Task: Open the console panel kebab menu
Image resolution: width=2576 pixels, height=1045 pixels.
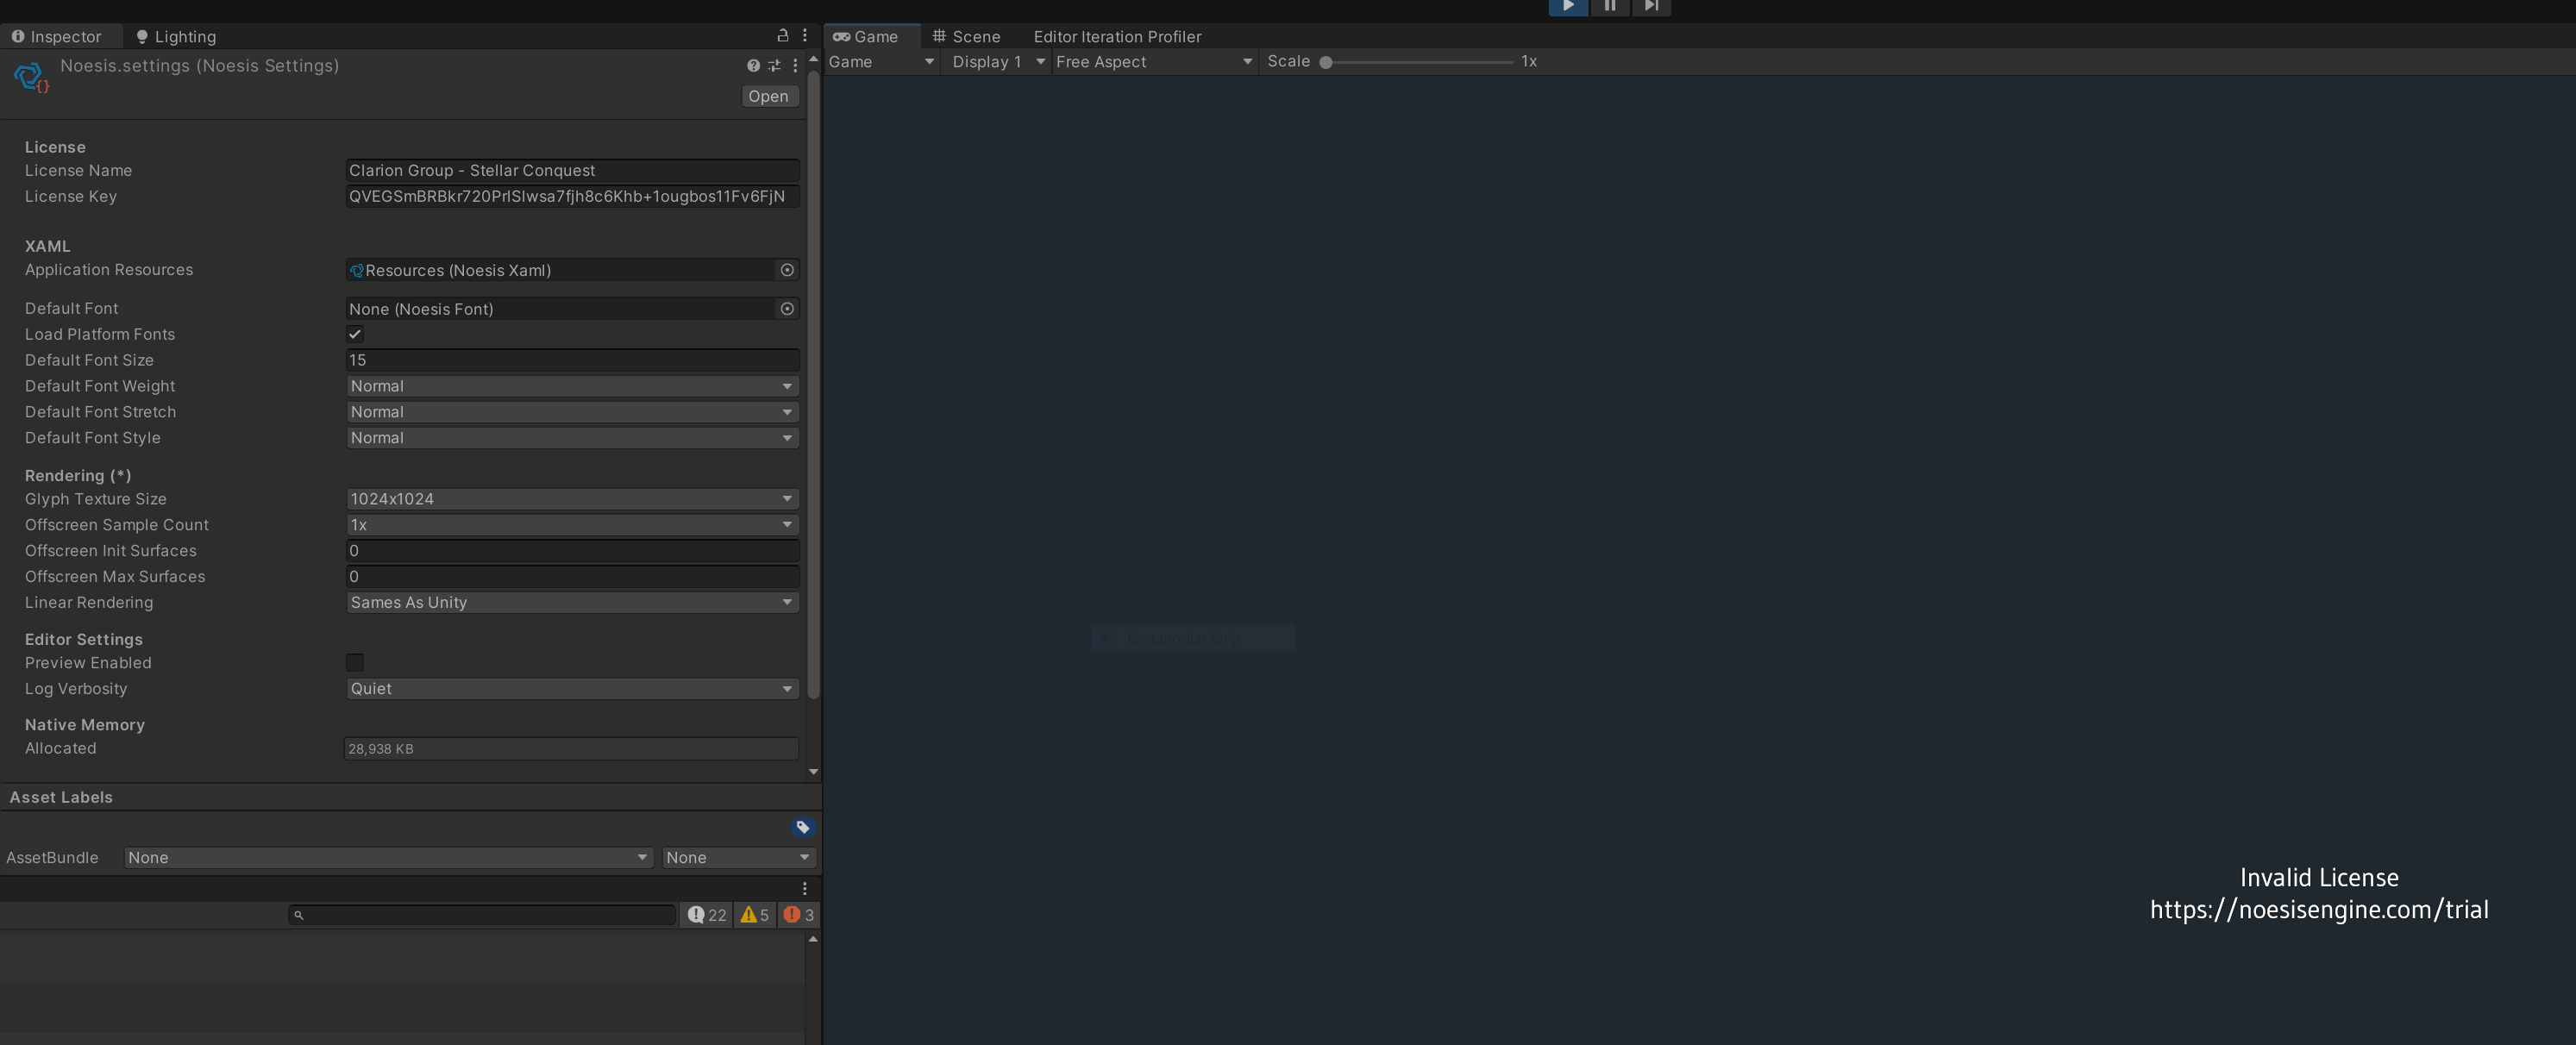Action: tap(805, 889)
